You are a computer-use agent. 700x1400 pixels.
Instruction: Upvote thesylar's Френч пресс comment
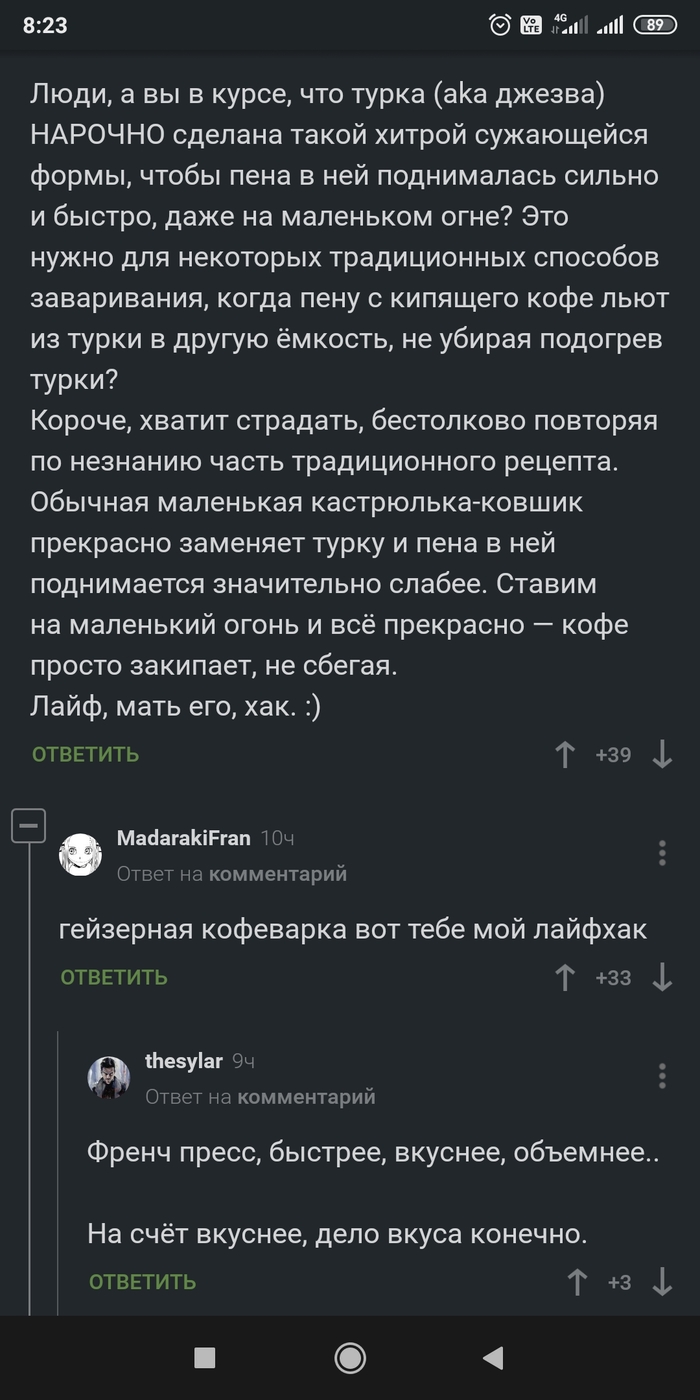point(577,1281)
